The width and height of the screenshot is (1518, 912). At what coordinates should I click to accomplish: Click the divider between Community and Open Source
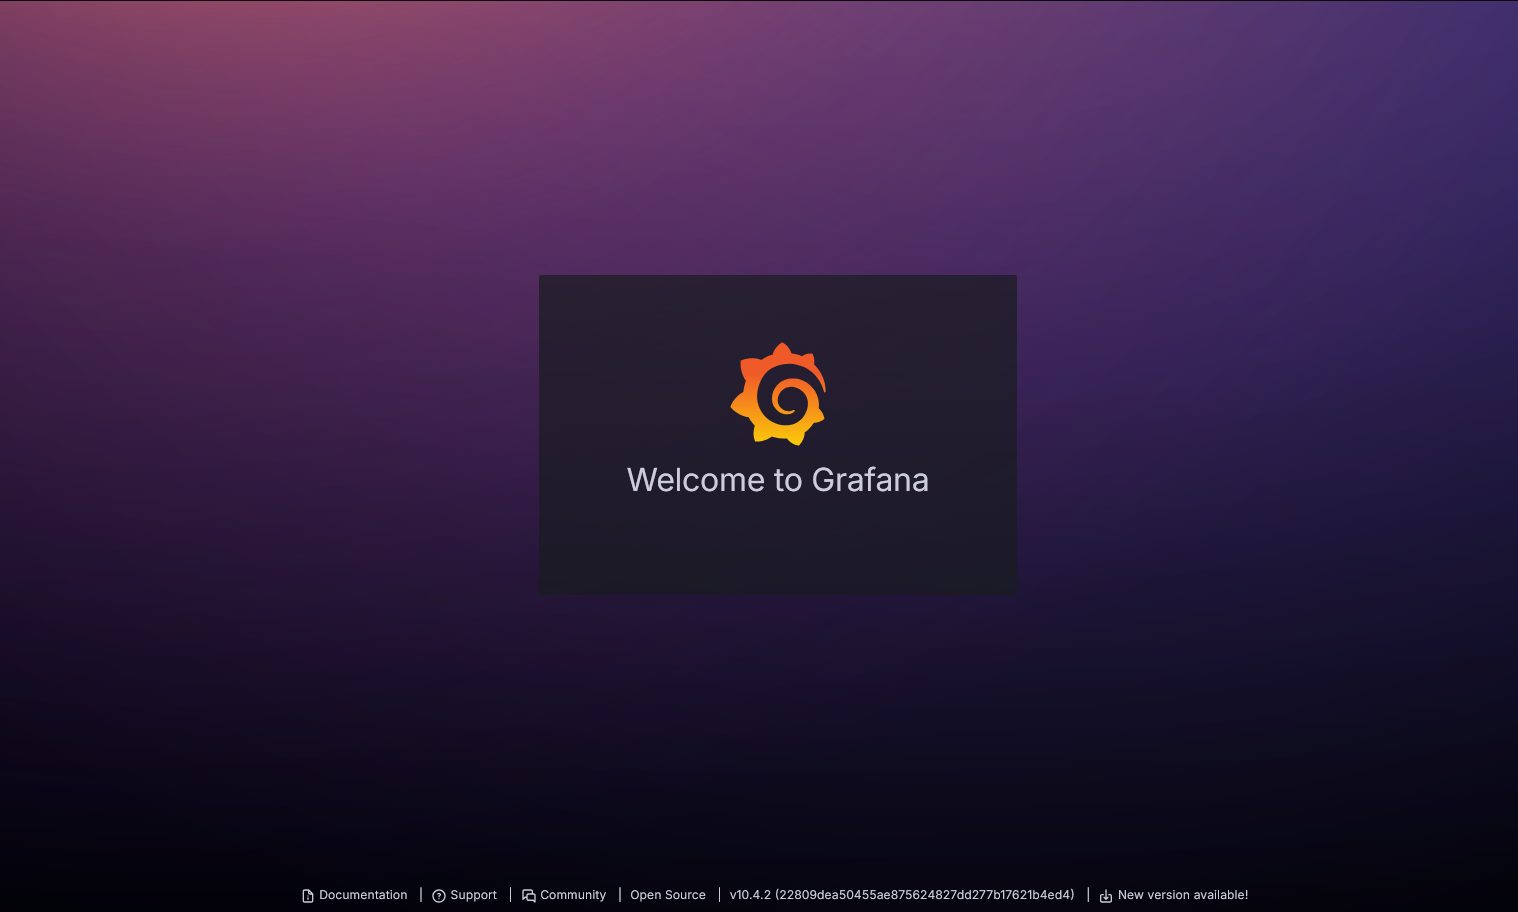point(619,895)
